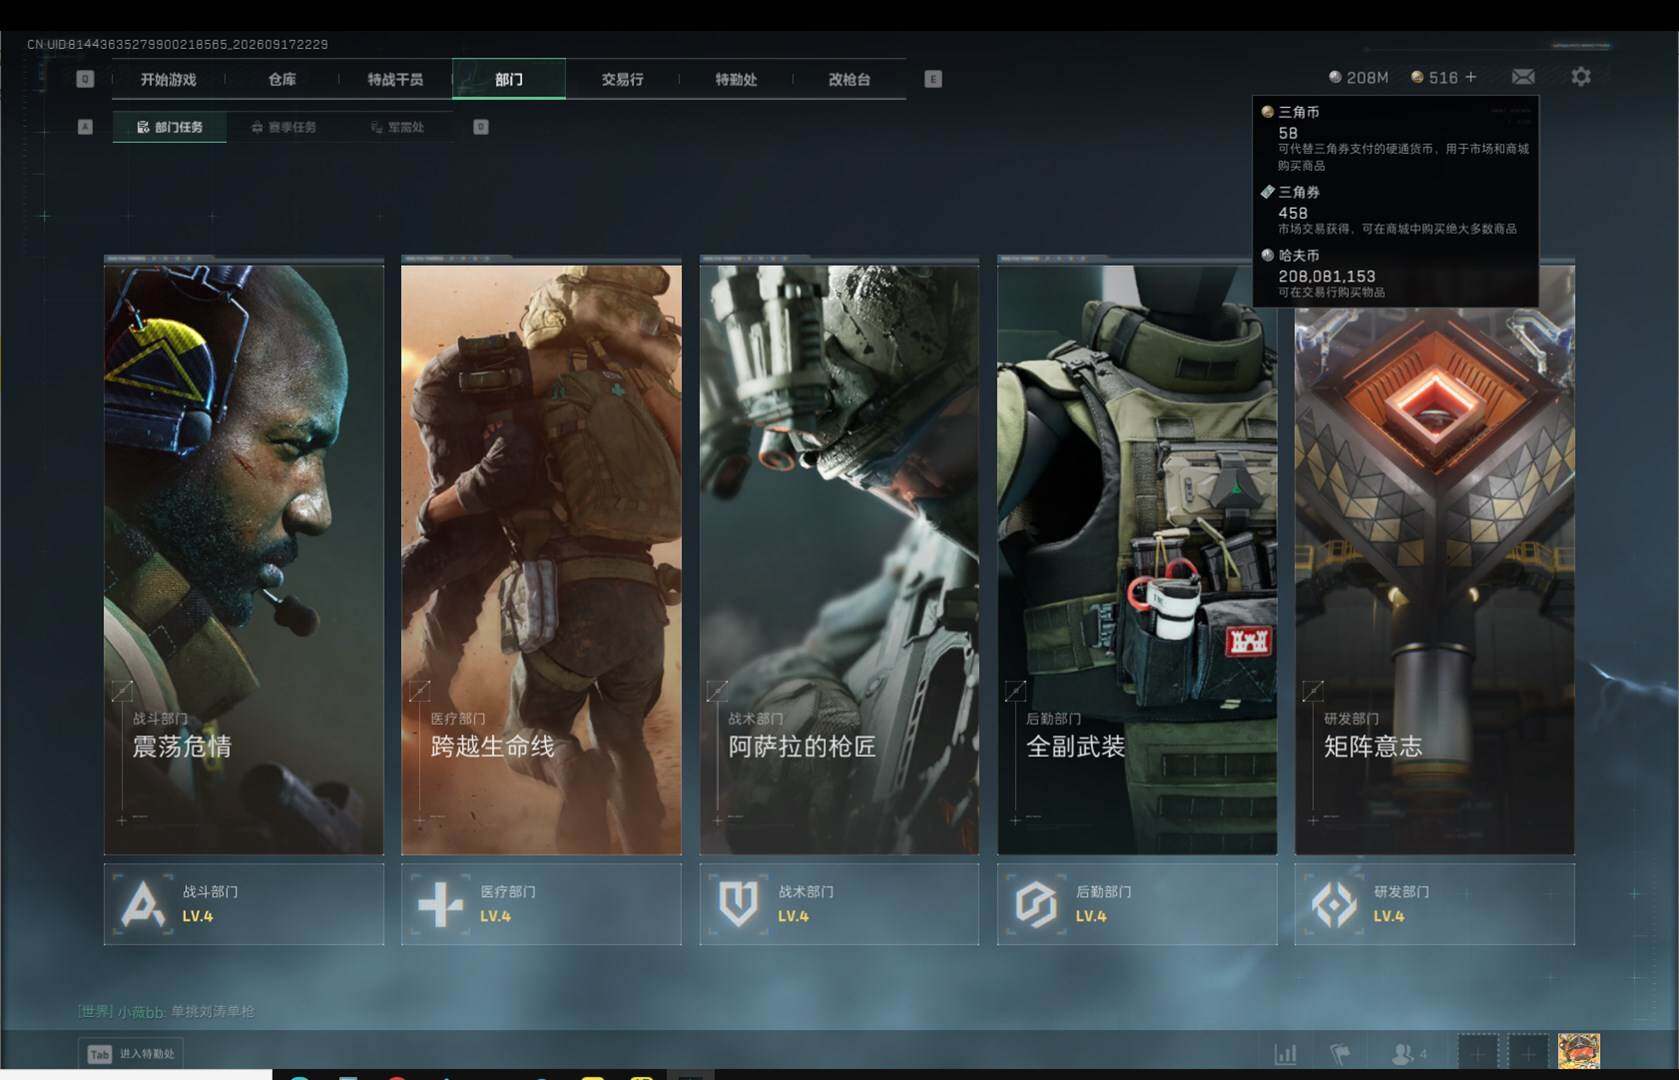Screen dimensions: 1679x1080
Task: Click the A key hint icon
Action: [85, 127]
